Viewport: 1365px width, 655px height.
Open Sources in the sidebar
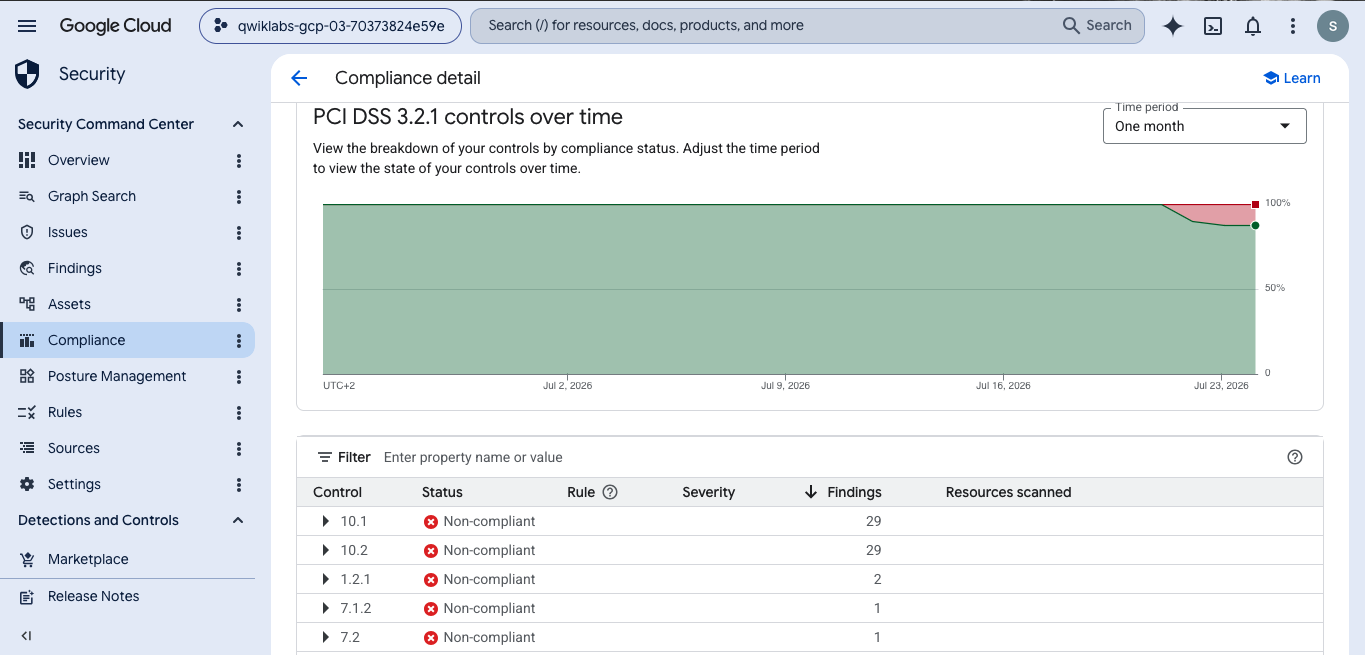[x=74, y=448]
